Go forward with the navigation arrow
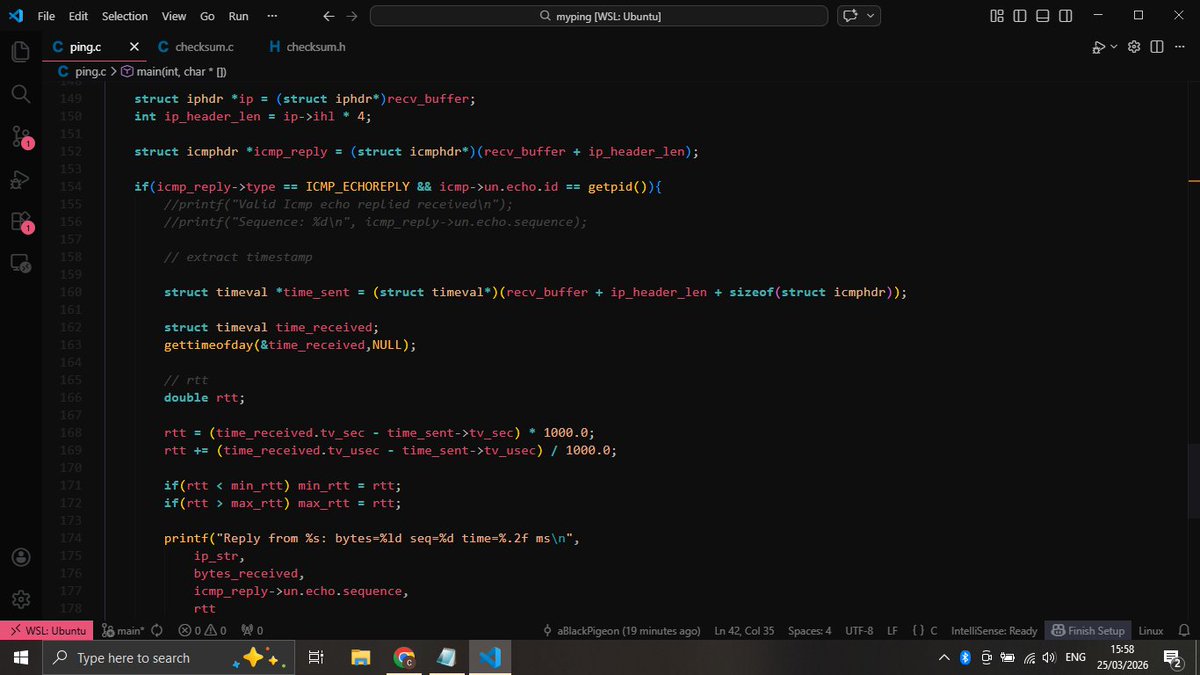1200x675 pixels. (x=351, y=16)
